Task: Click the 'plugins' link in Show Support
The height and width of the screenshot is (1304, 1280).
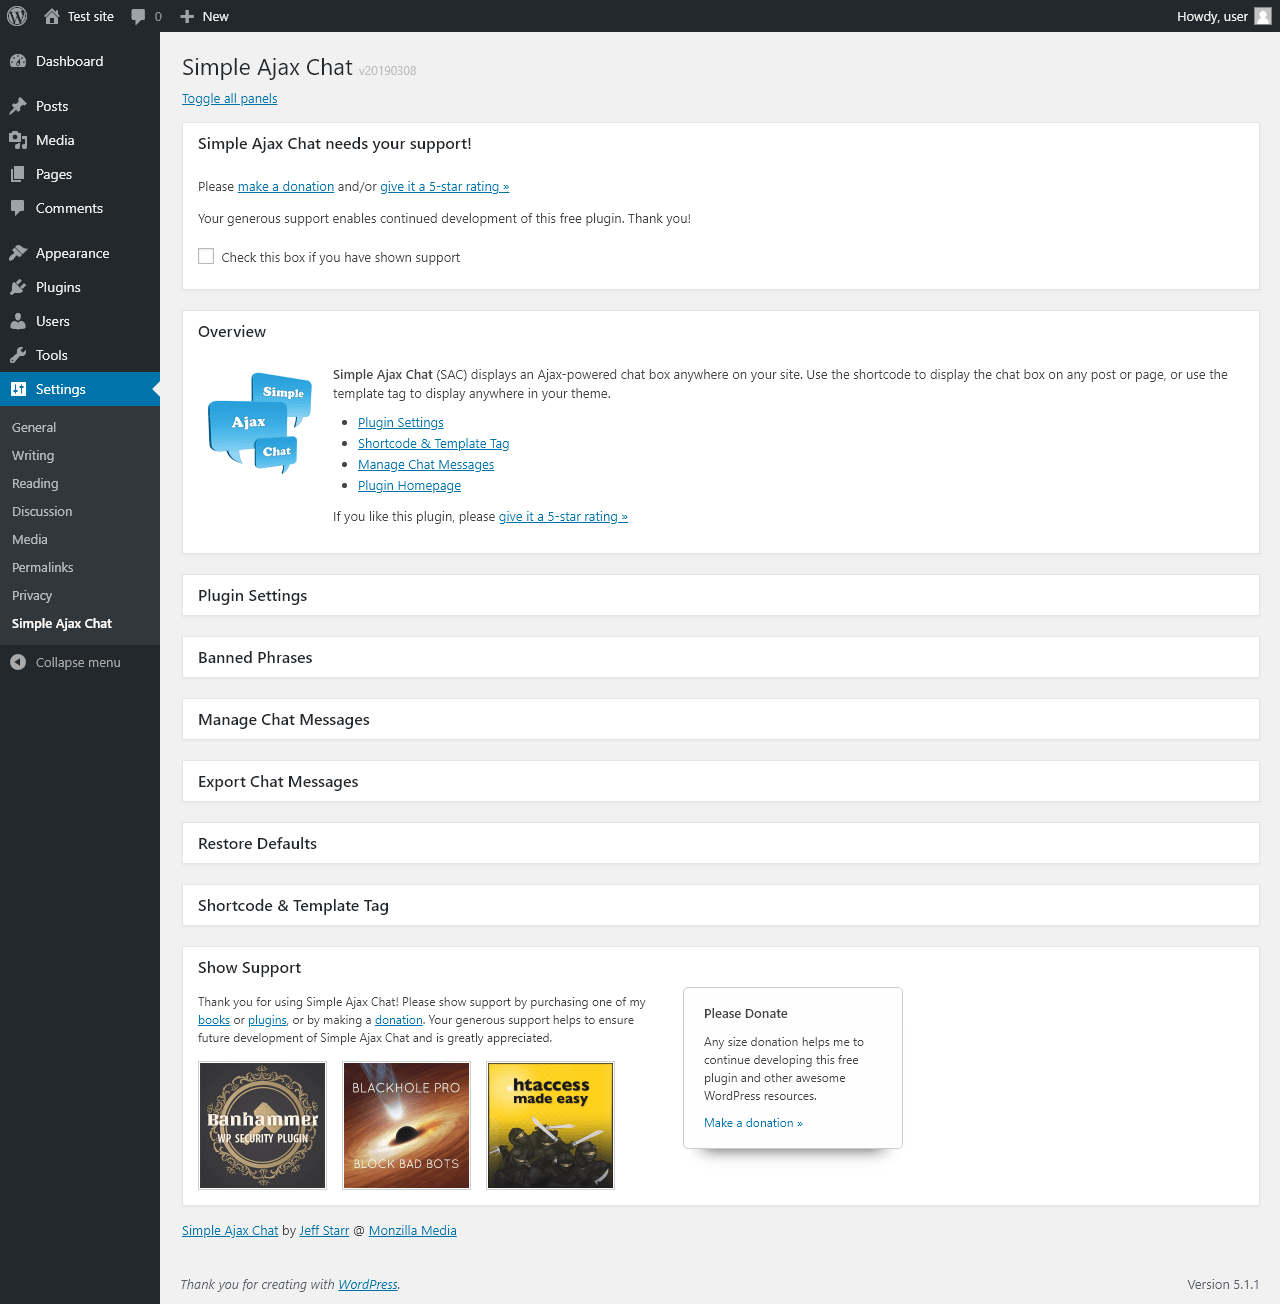Action: (267, 1020)
